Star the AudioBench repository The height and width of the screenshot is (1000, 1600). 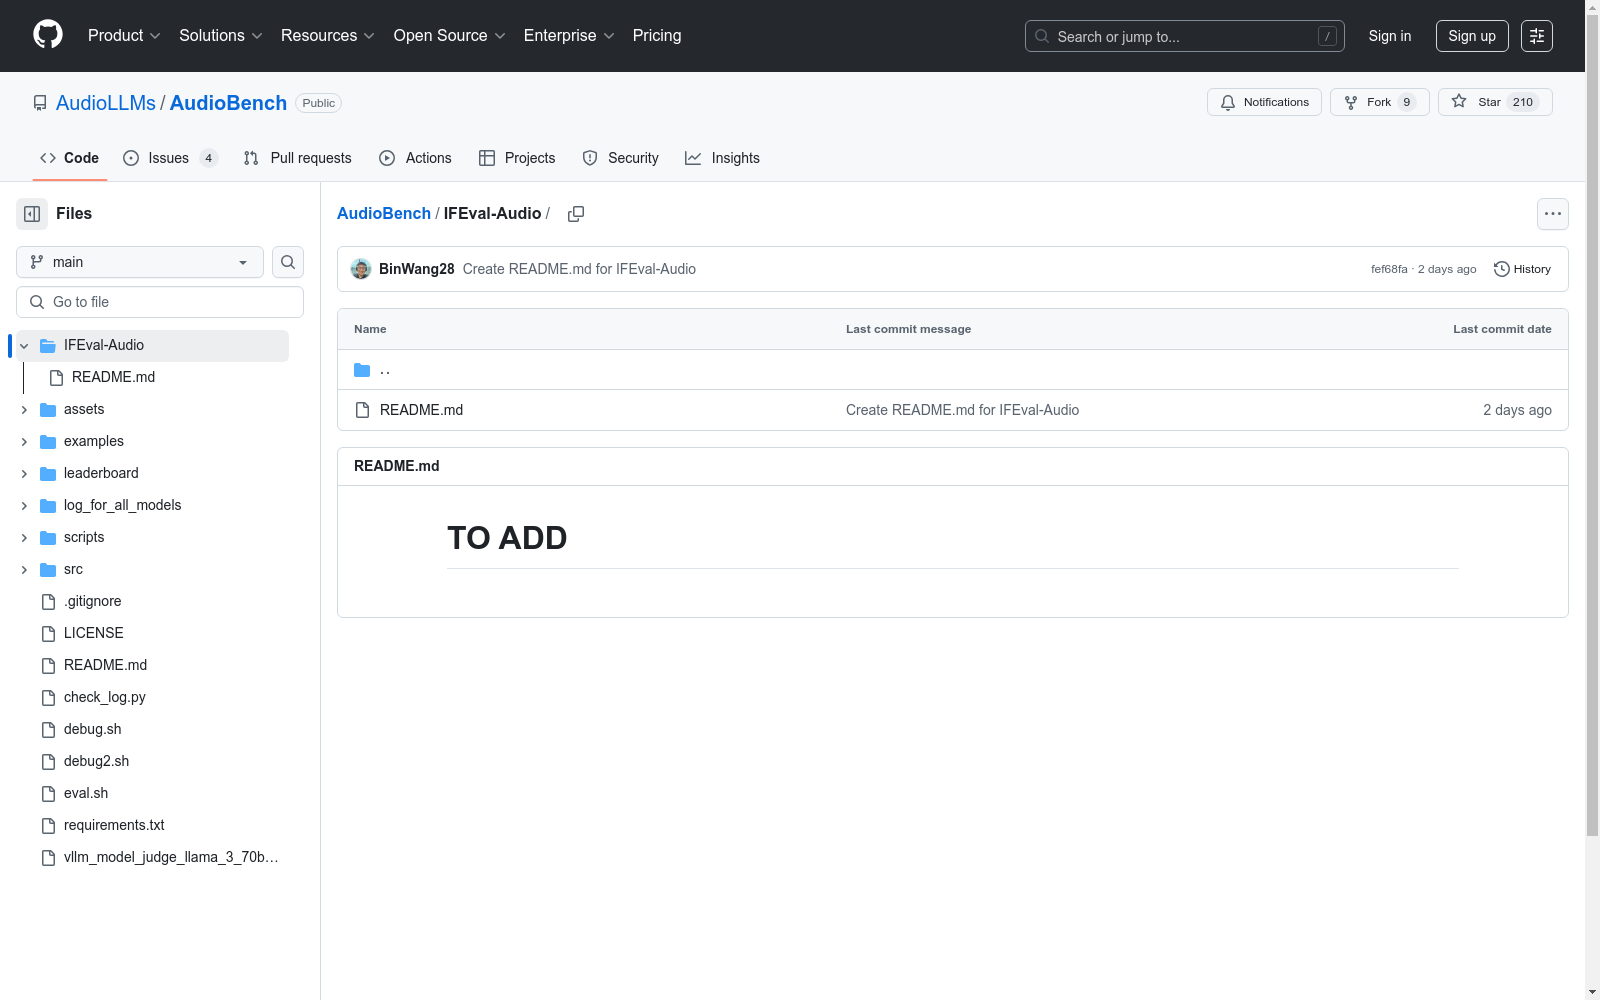pyautogui.click(x=1495, y=102)
